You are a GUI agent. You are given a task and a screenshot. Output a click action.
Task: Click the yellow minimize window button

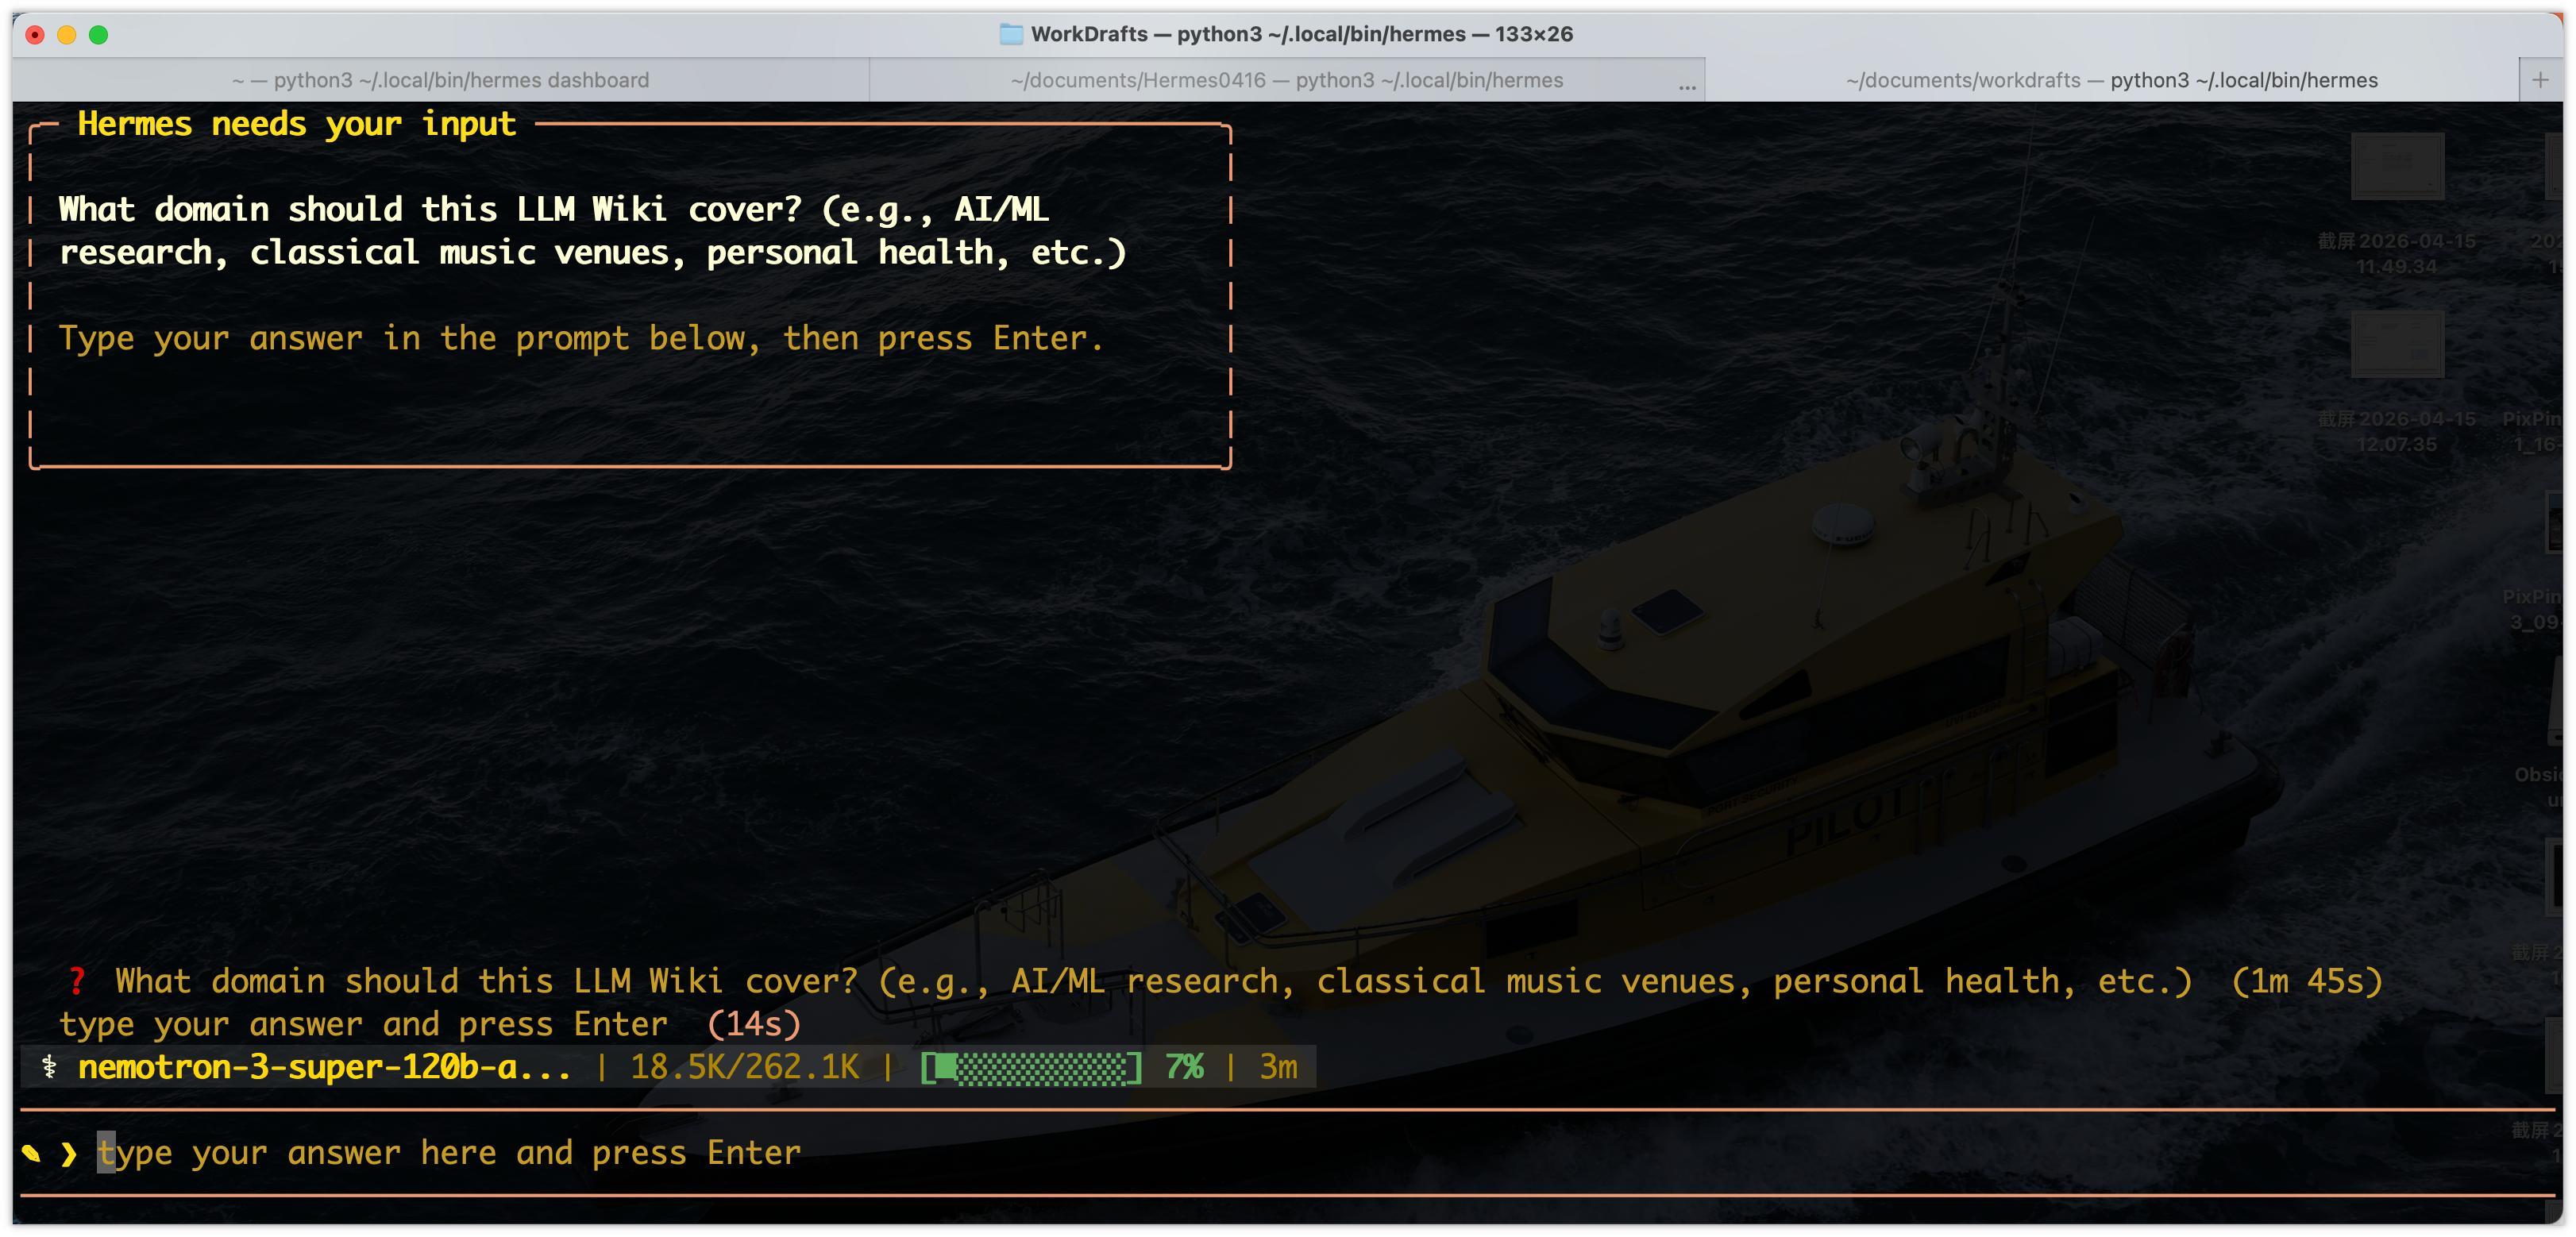tap(67, 35)
